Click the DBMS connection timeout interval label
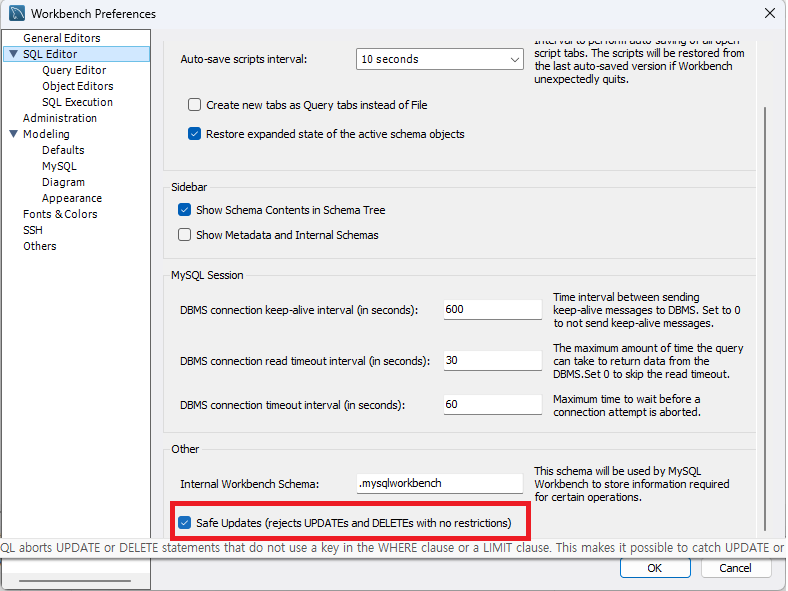The height and width of the screenshot is (591, 788). pyautogui.click(x=292, y=405)
